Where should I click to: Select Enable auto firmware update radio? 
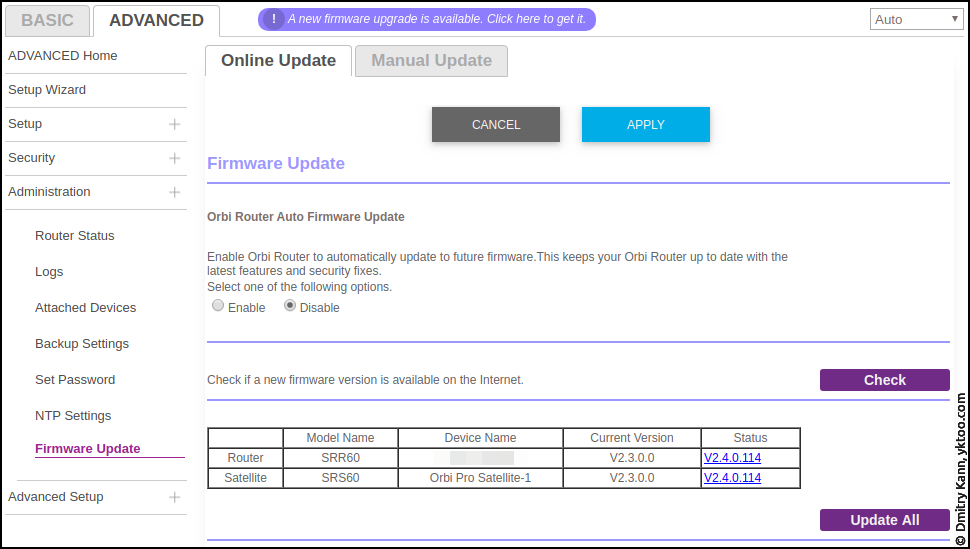[218, 305]
